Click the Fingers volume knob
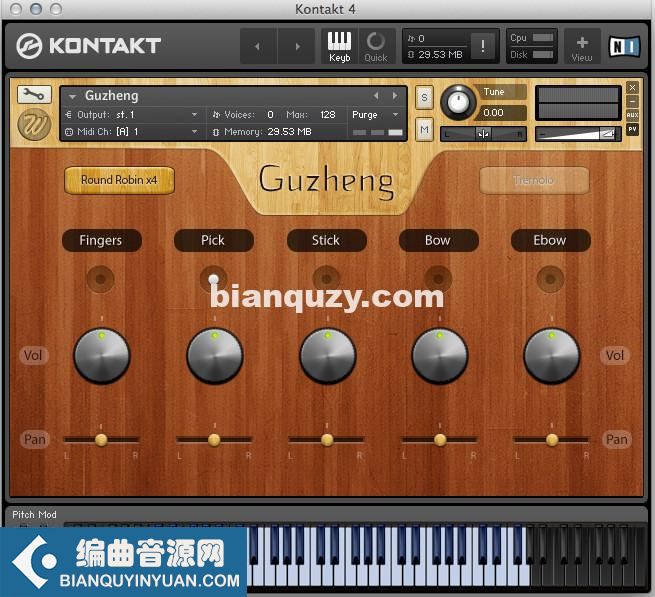The height and width of the screenshot is (597, 655). (x=102, y=356)
